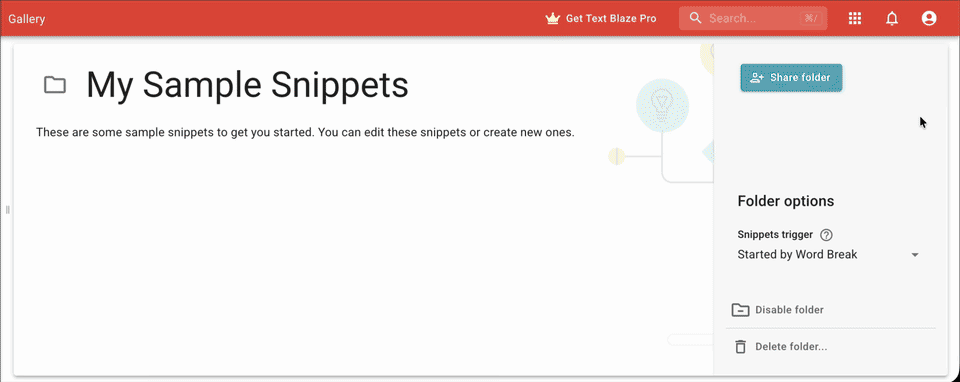Open the apps grid menu
Image resolution: width=960 pixels, height=382 pixels.
tap(855, 18)
